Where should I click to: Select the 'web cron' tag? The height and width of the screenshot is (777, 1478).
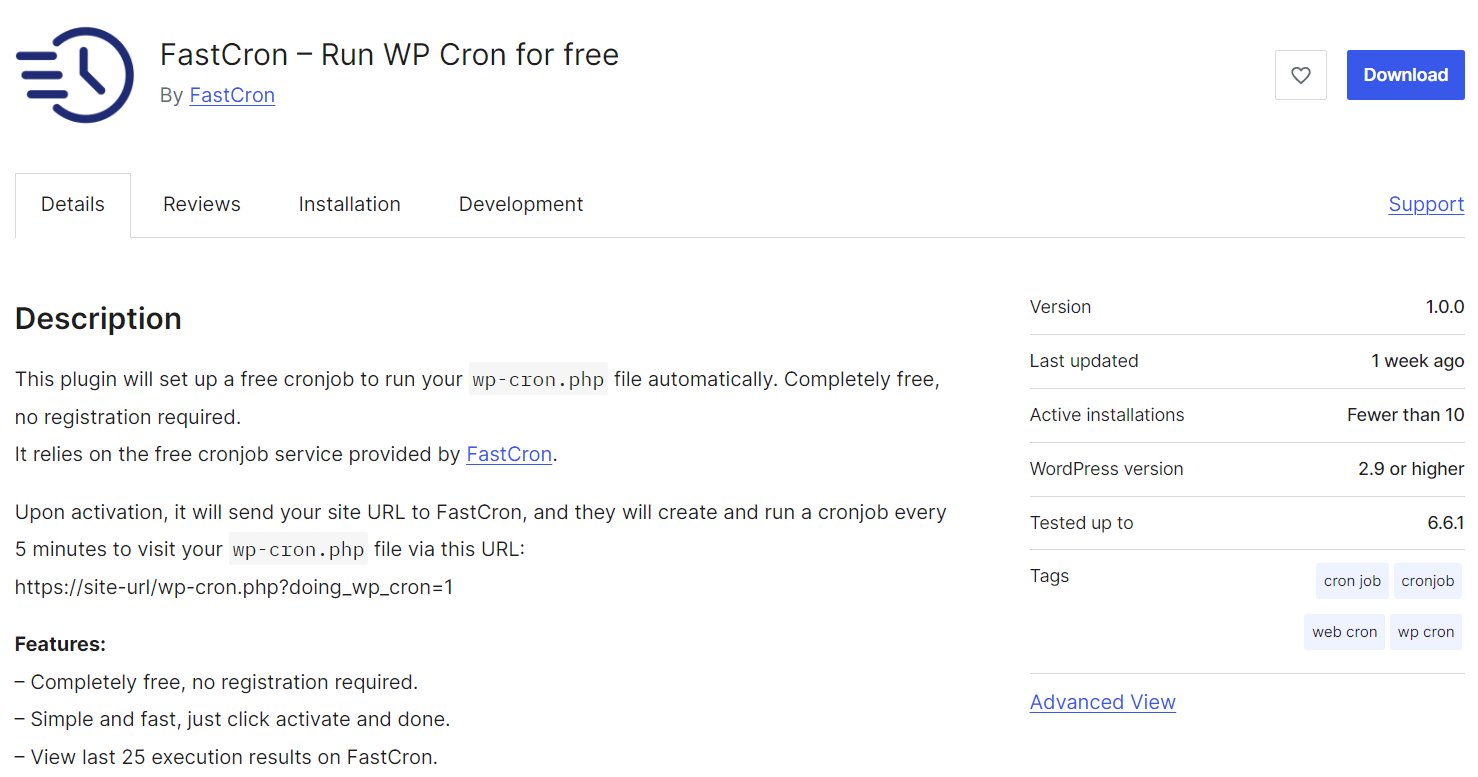(x=1344, y=632)
